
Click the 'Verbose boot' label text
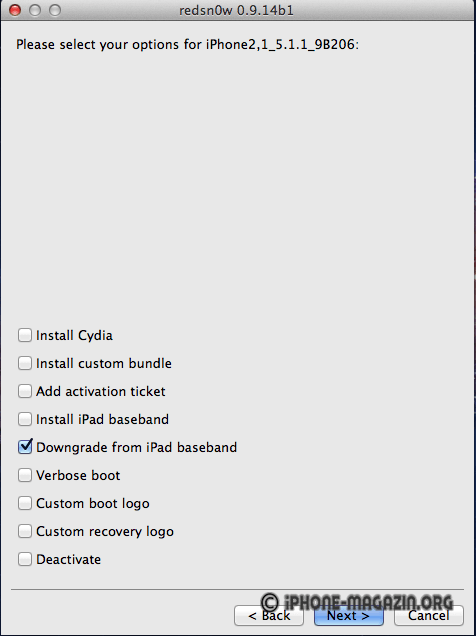click(78, 475)
